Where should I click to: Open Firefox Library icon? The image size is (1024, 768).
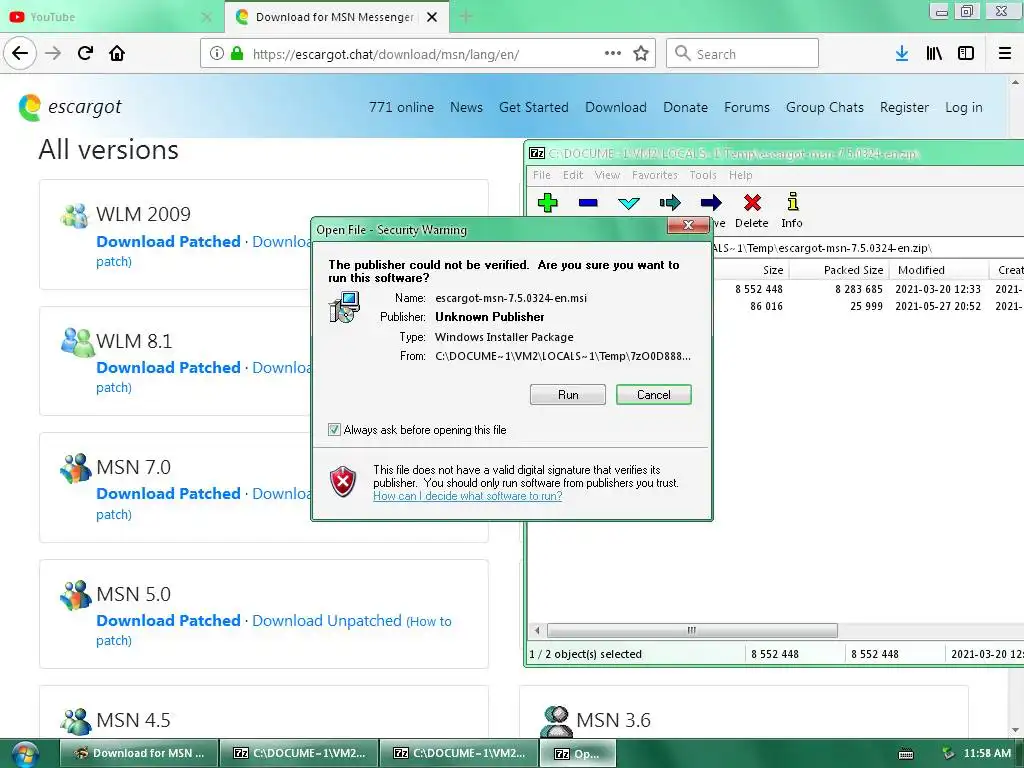[934, 53]
